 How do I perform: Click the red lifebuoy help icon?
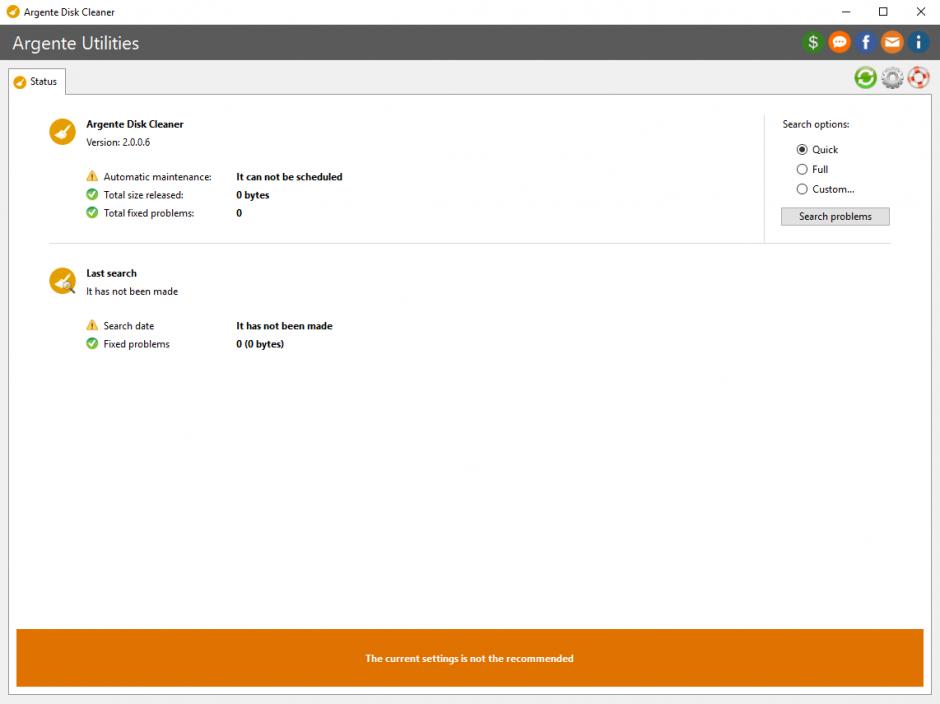pos(918,78)
